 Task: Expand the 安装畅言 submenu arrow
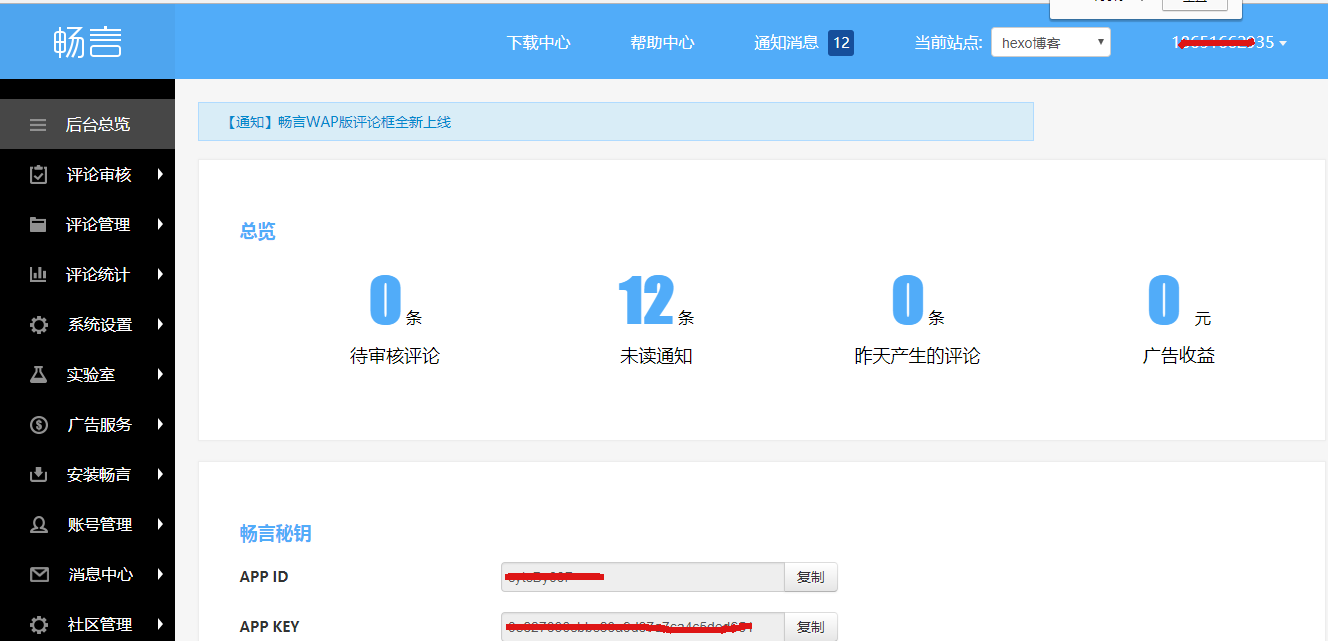click(160, 475)
